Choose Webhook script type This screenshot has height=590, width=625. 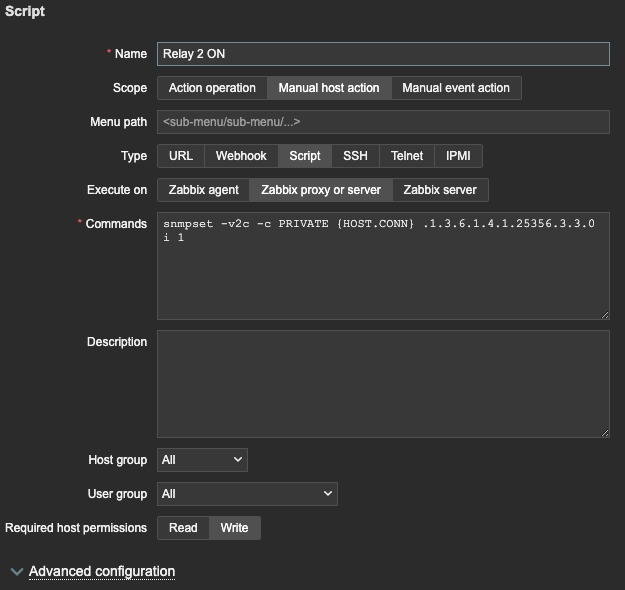241,156
